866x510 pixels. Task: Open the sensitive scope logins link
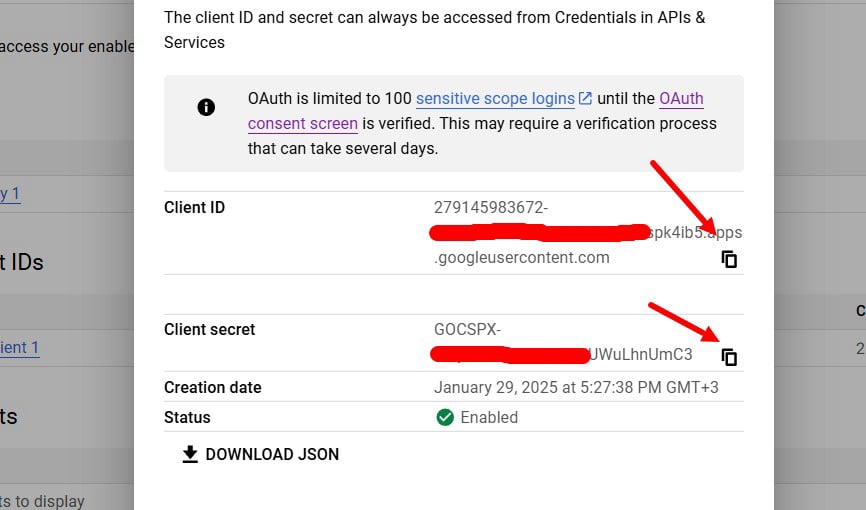[495, 98]
